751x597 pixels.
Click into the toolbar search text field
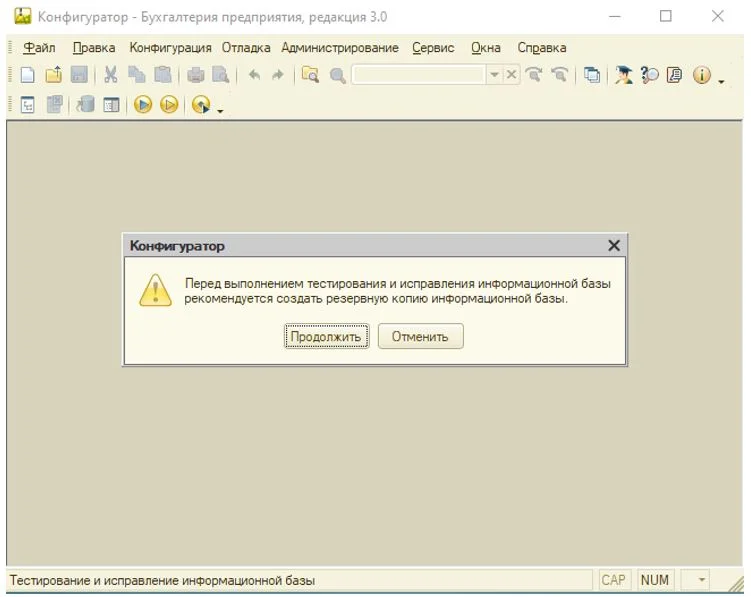tap(419, 75)
